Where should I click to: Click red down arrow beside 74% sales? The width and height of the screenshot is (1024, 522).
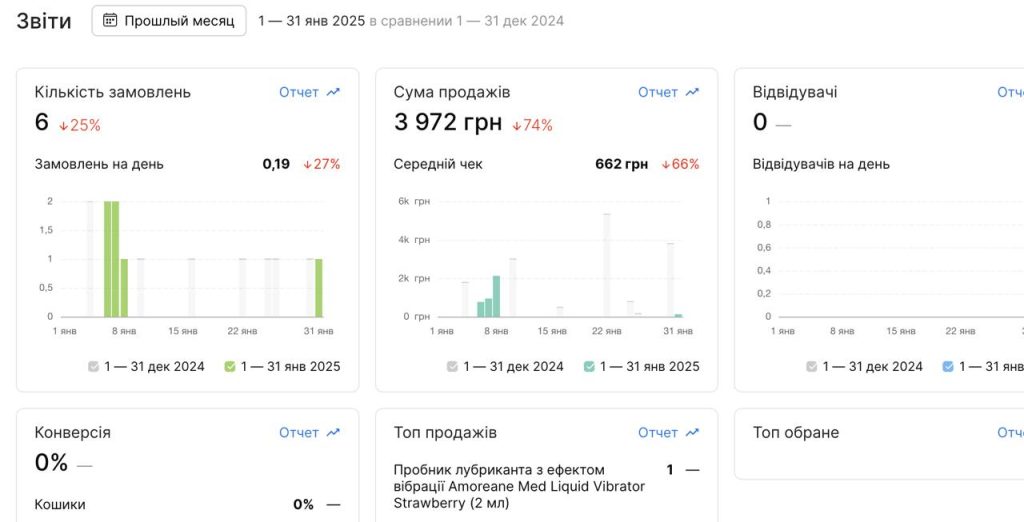point(516,125)
